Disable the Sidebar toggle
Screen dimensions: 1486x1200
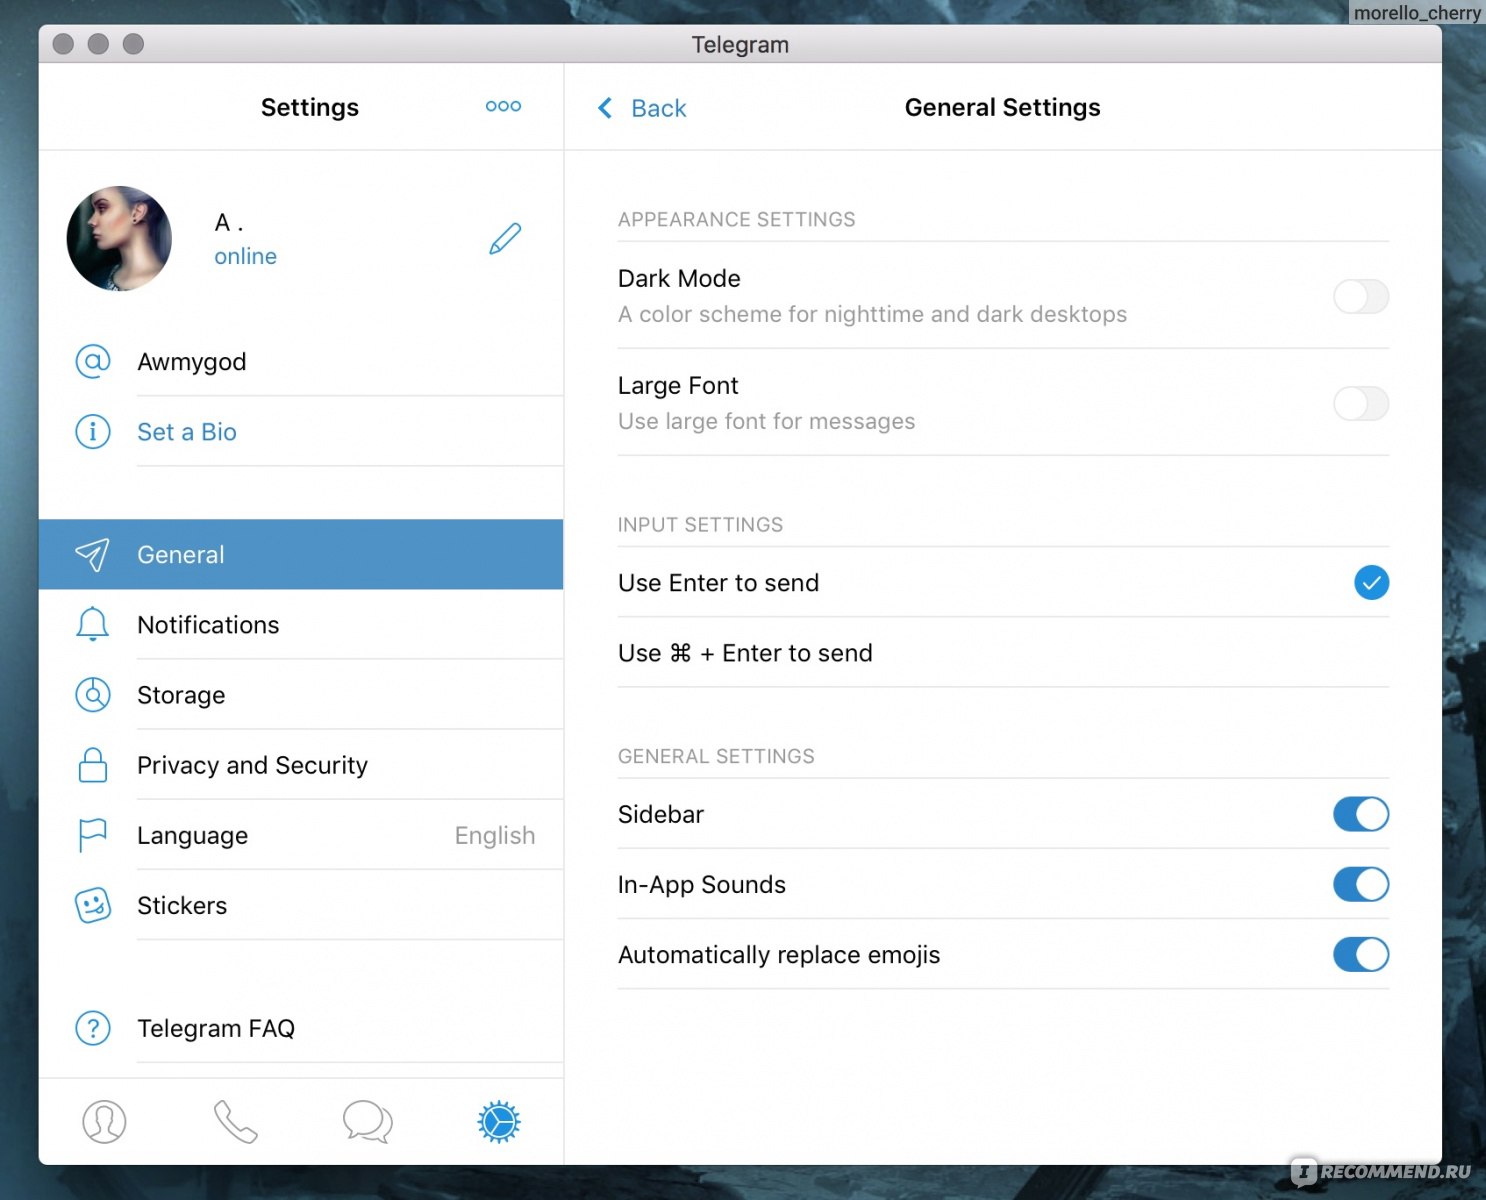coord(1360,814)
